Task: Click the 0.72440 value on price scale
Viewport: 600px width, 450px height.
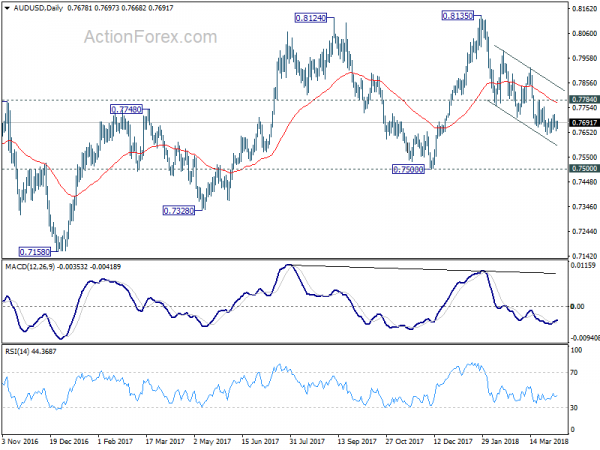Action: pos(584,232)
